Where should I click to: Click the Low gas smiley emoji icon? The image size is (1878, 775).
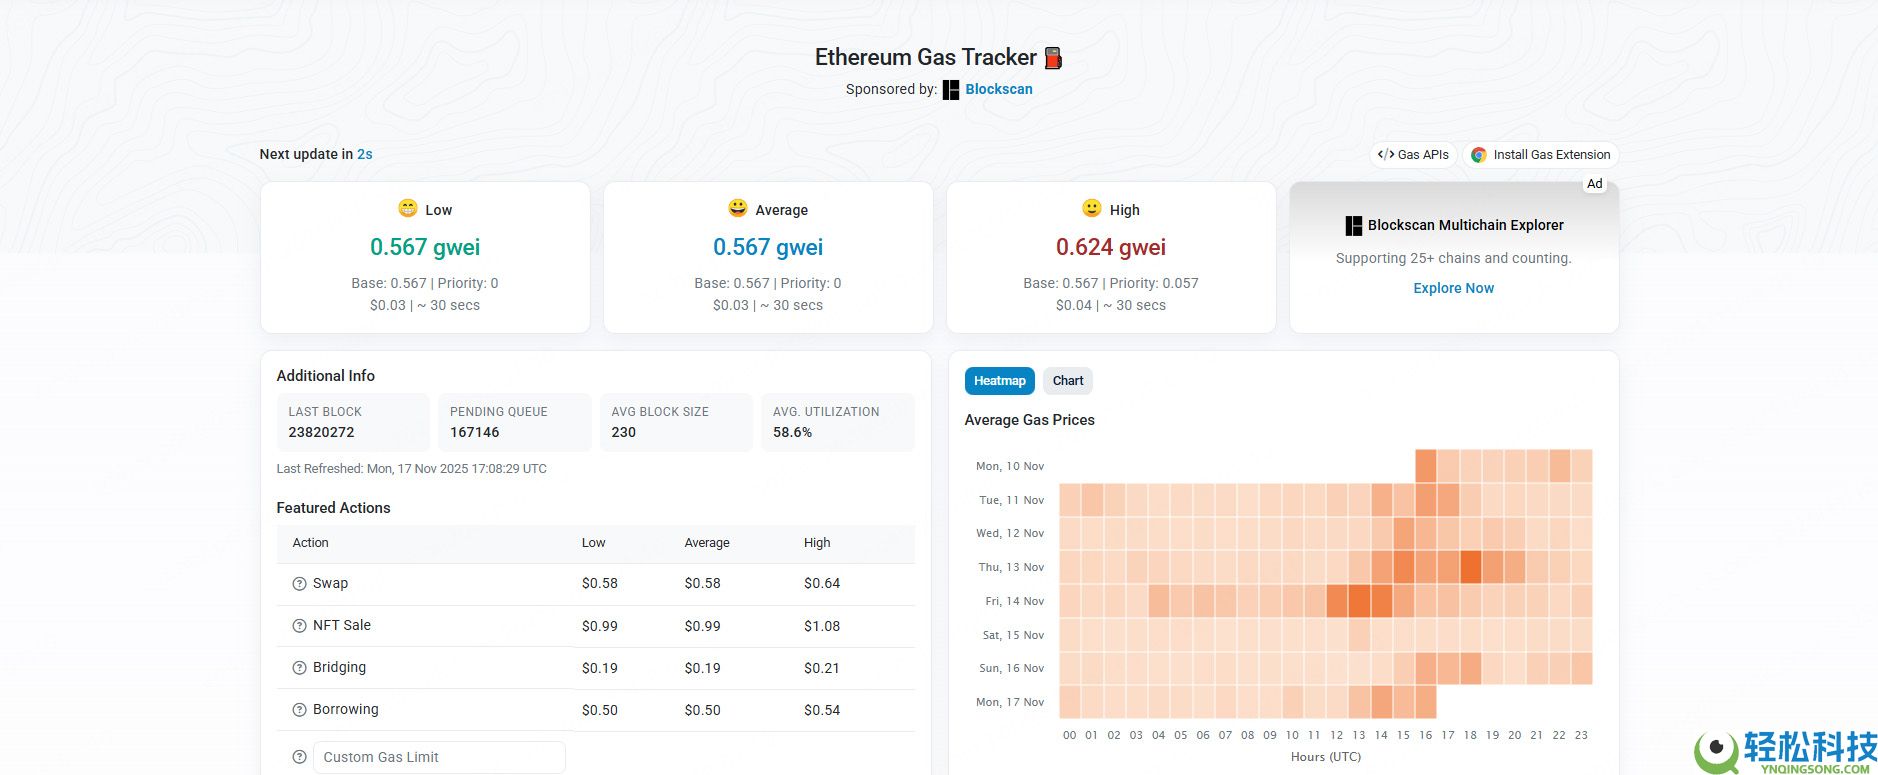[406, 209]
